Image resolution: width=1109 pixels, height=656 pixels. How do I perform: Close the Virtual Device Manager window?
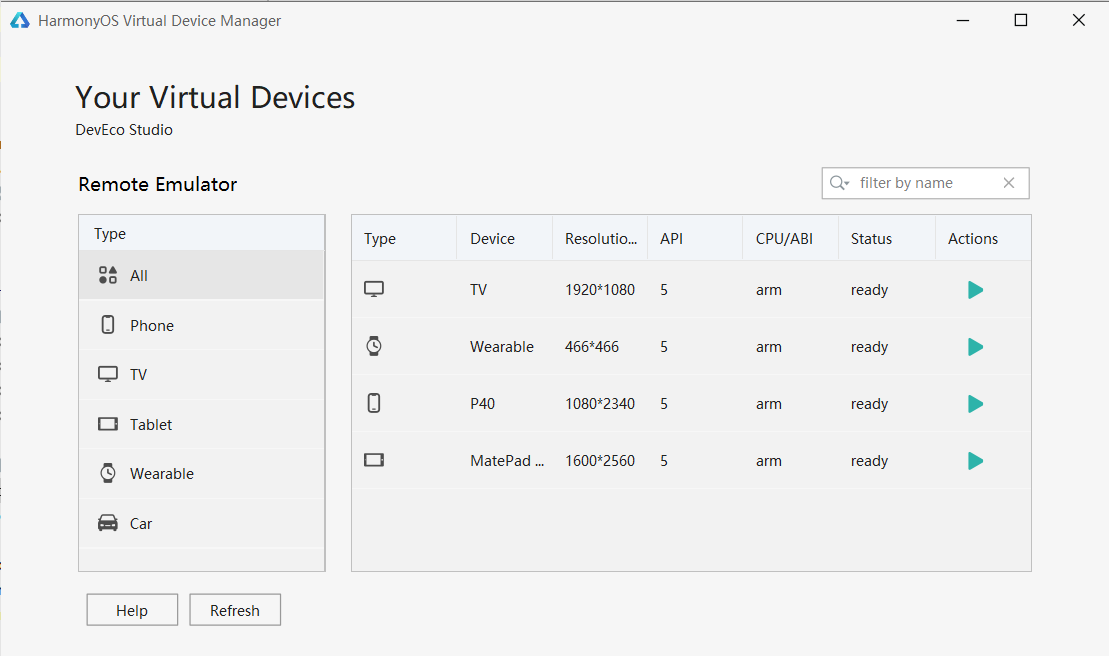coord(1079,20)
